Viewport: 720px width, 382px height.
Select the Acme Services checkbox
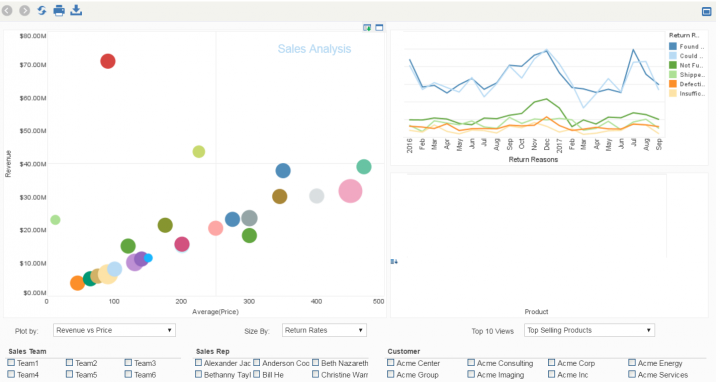tap(632, 374)
